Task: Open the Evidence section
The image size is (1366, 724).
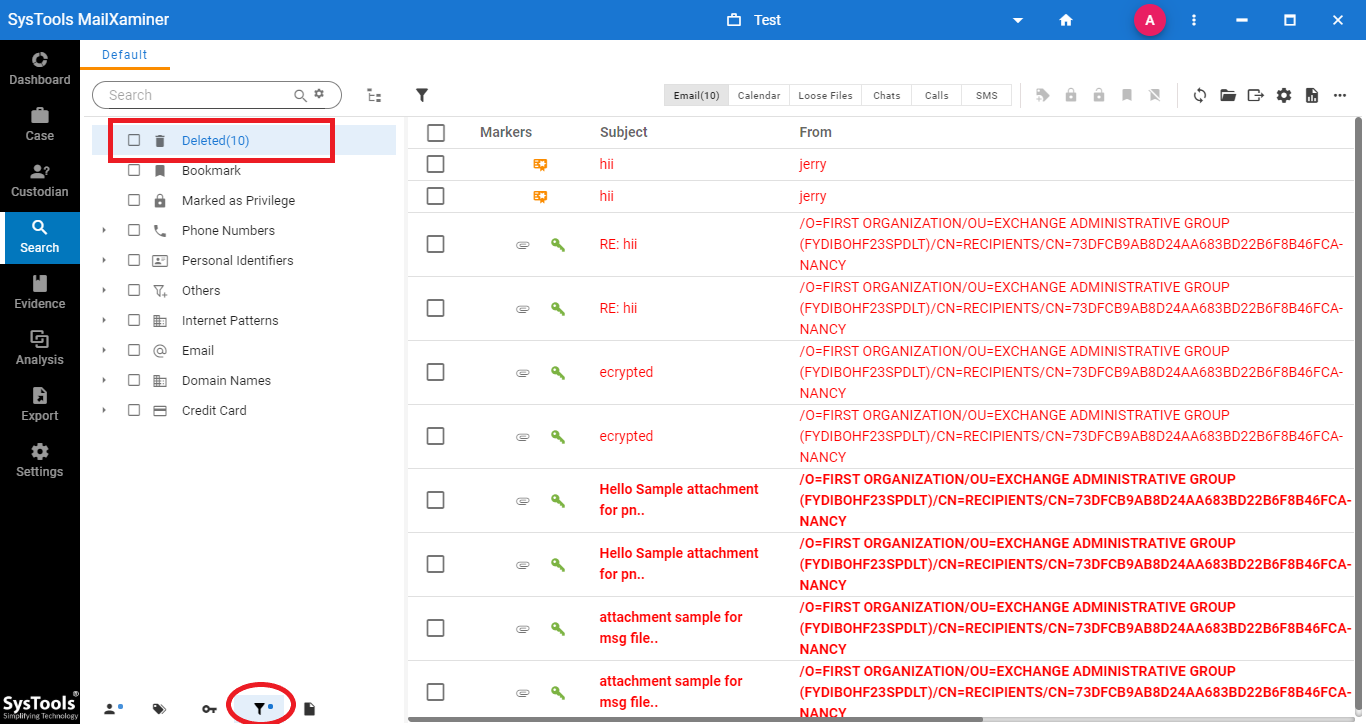Action: tap(40, 292)
